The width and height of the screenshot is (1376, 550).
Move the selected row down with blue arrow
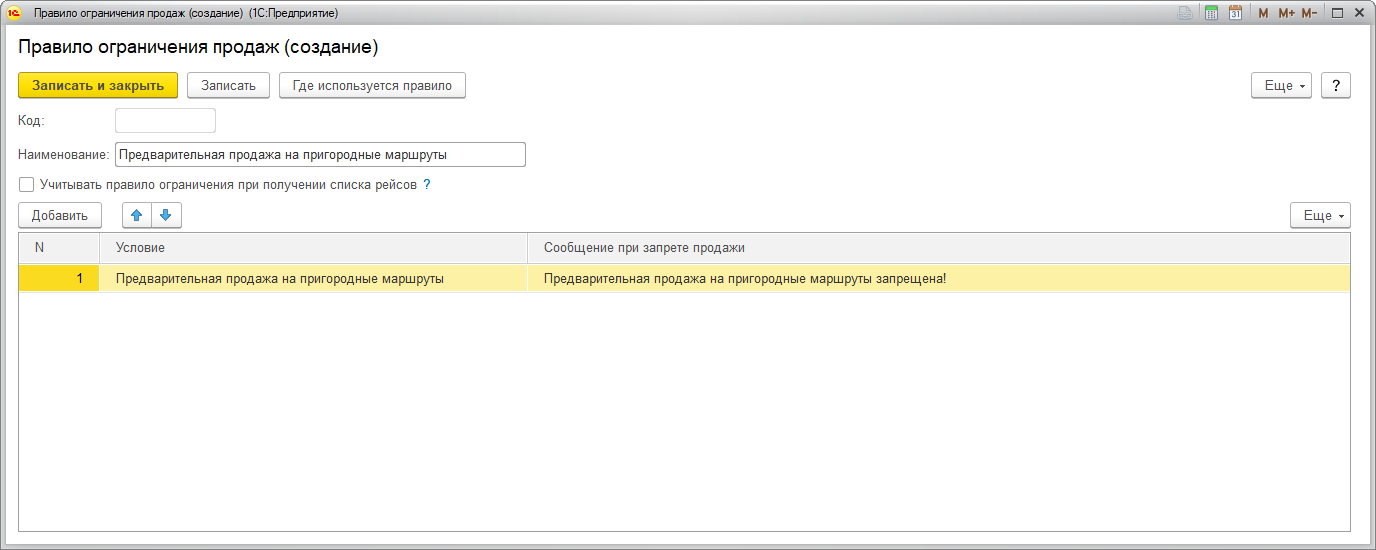[x=166, y=215]
